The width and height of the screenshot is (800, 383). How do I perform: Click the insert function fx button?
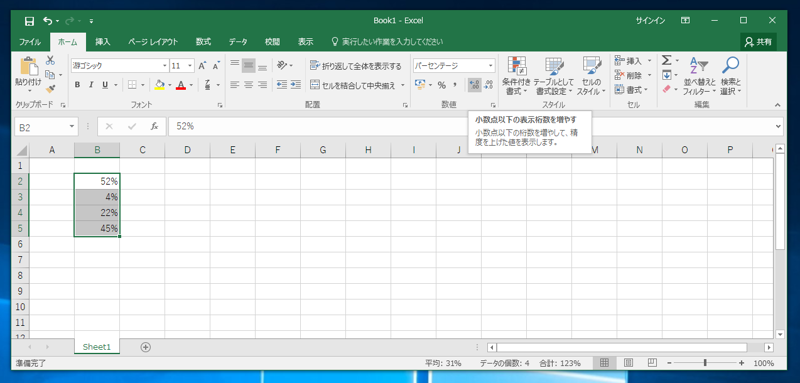point(154,126)
